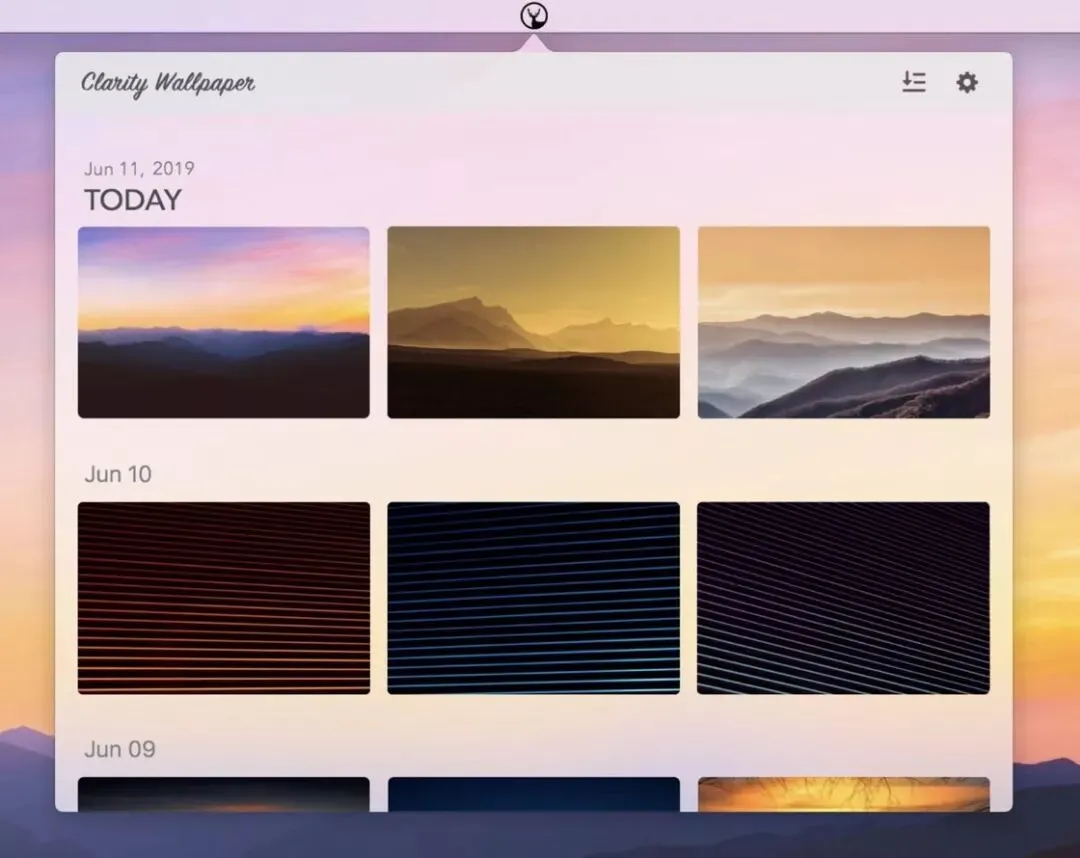
Task: Choose the purple striped lines wallpaper
Action: (x=844, y=598)
